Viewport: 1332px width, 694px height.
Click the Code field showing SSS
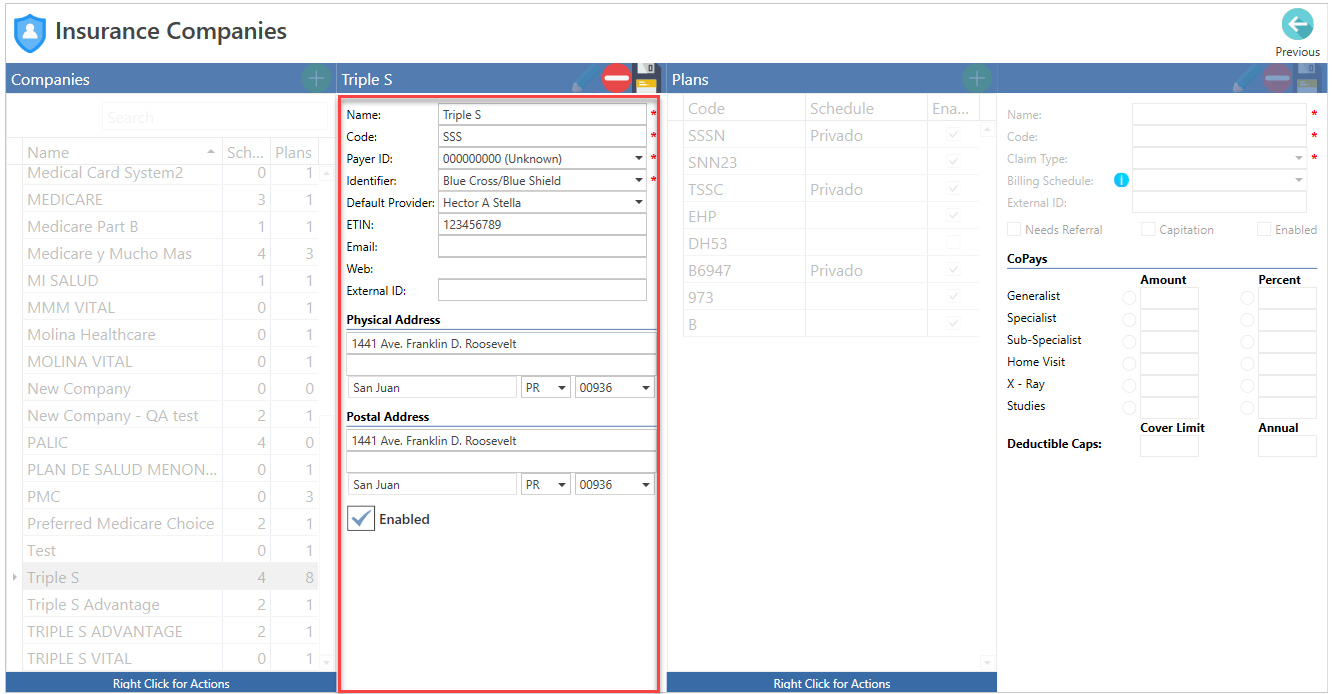pos(542,136)
